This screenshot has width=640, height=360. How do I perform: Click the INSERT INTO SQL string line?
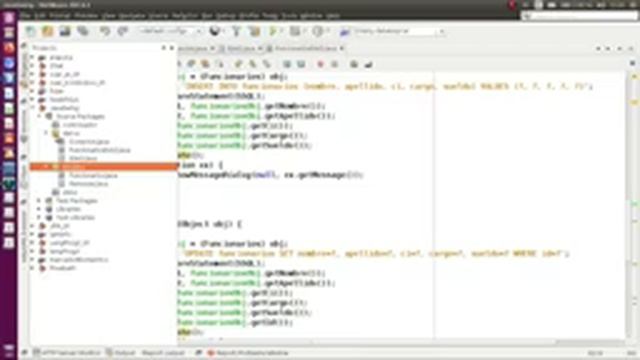tap(386, 87)
